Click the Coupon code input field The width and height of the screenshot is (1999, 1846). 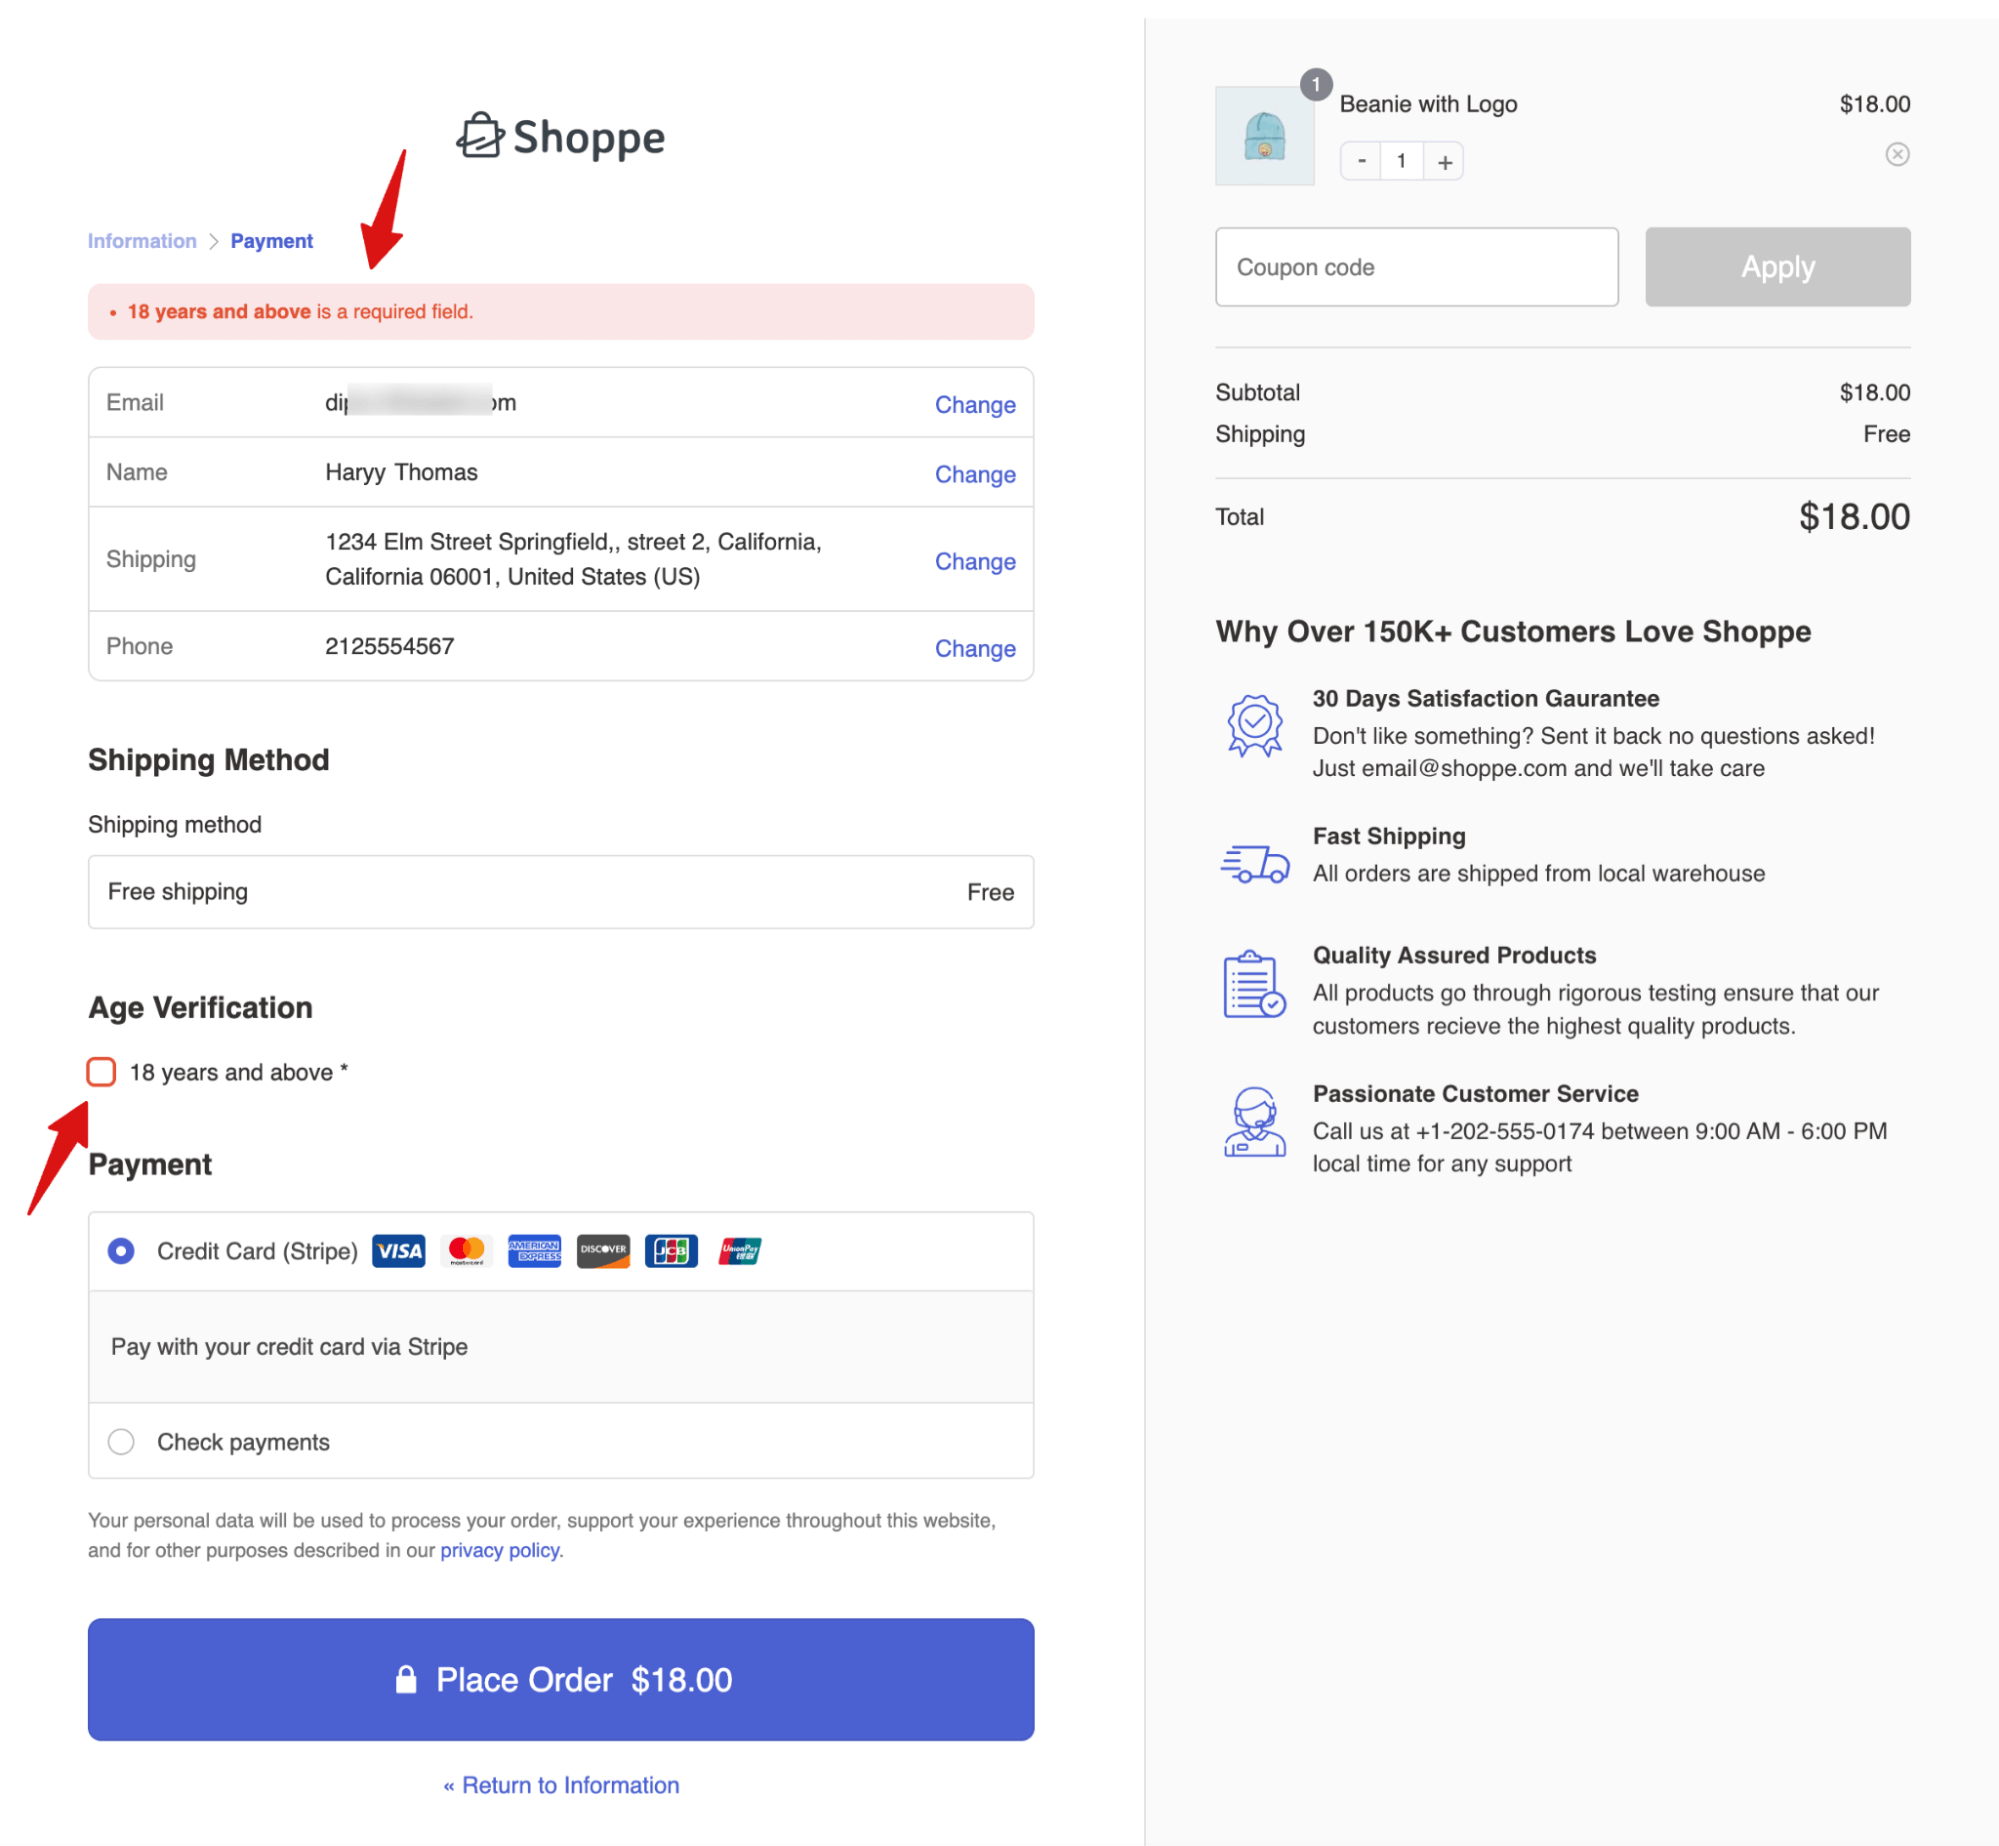(x=1416, y=267)
